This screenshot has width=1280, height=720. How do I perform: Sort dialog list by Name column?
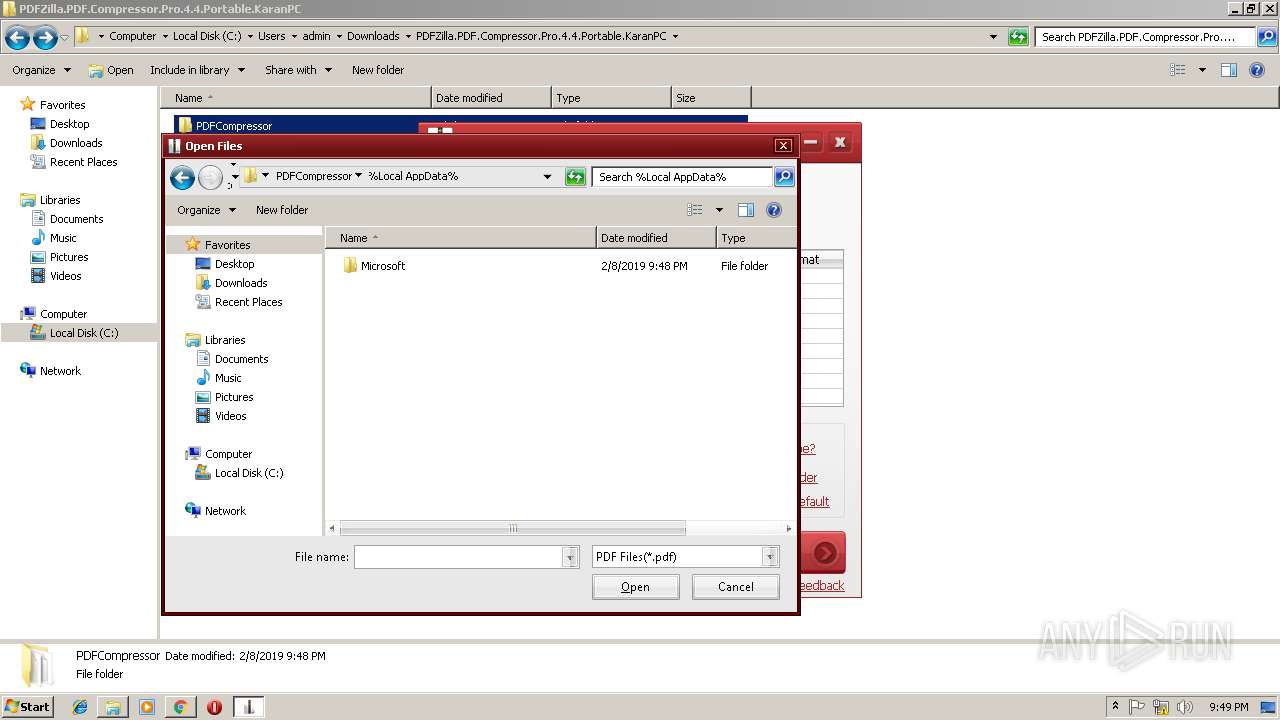pos(461,238)
